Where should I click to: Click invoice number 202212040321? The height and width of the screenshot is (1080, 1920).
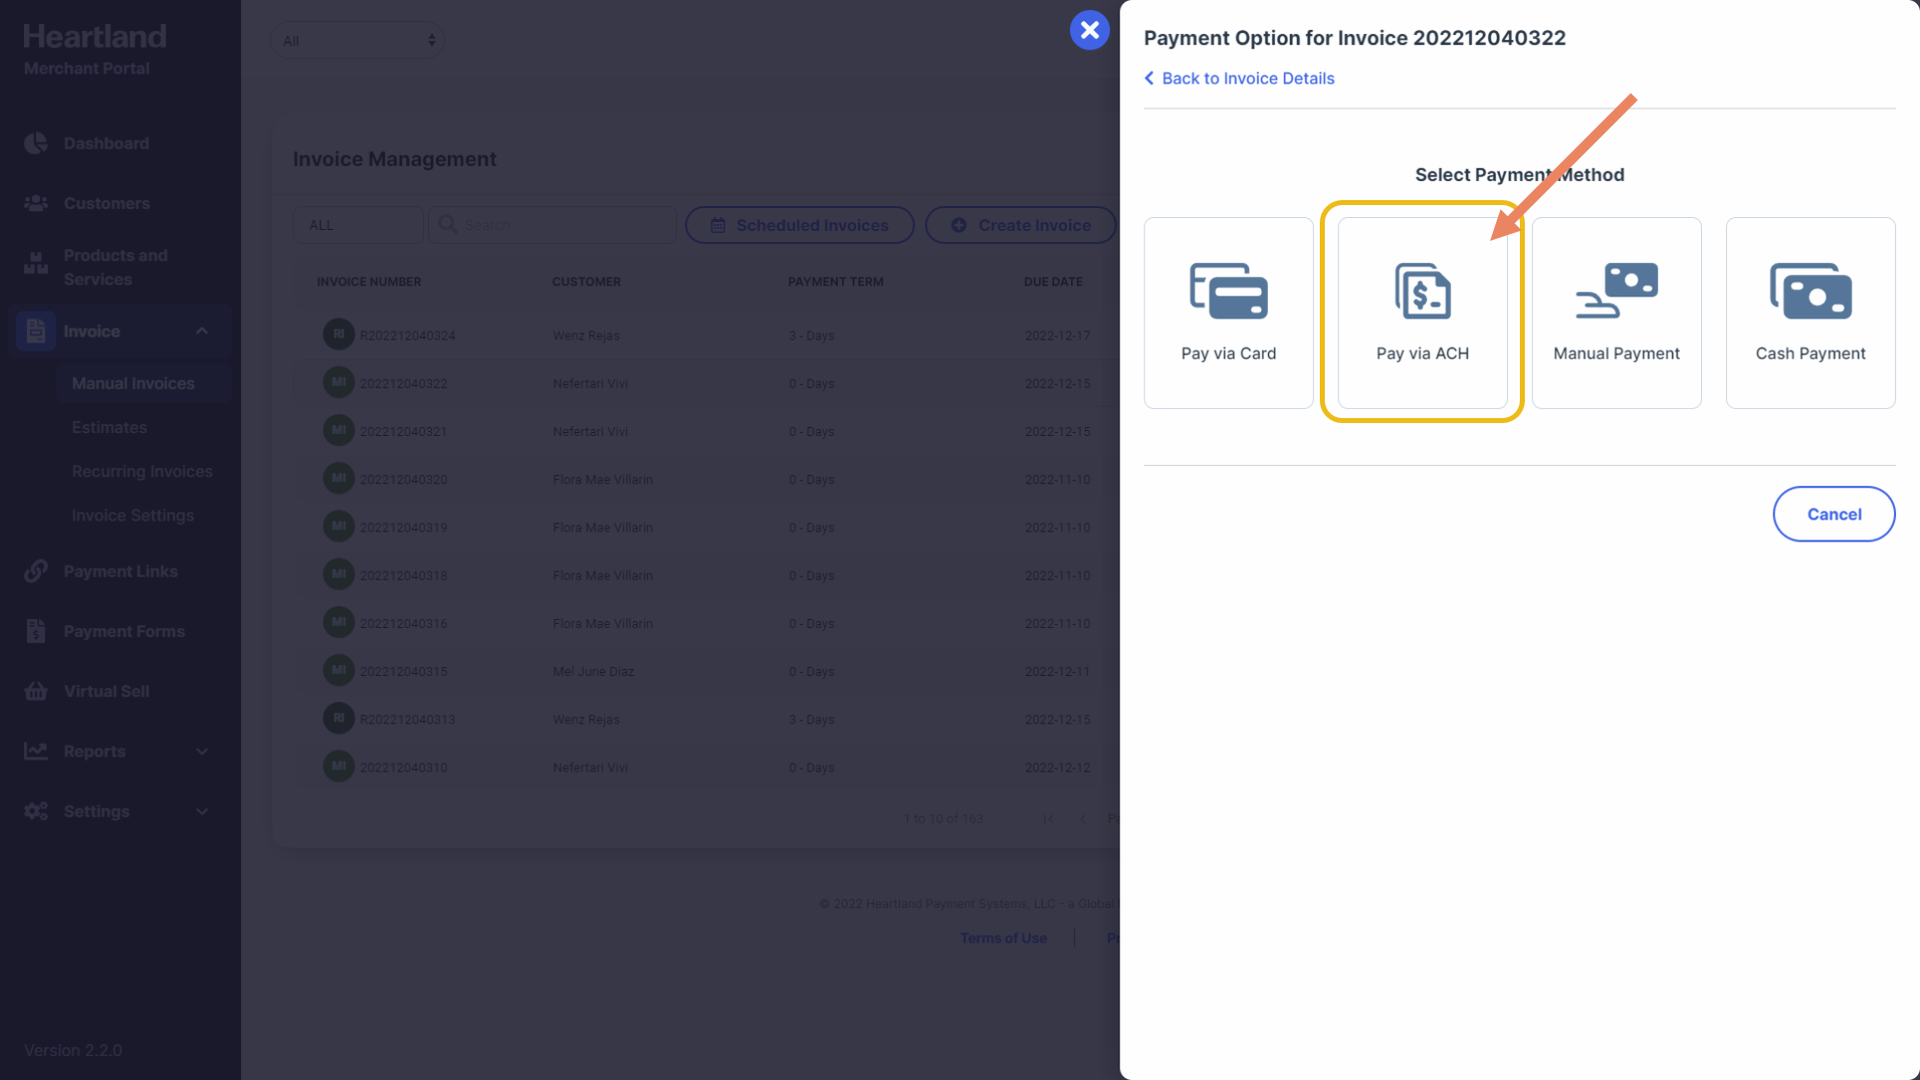pos(403,431)
